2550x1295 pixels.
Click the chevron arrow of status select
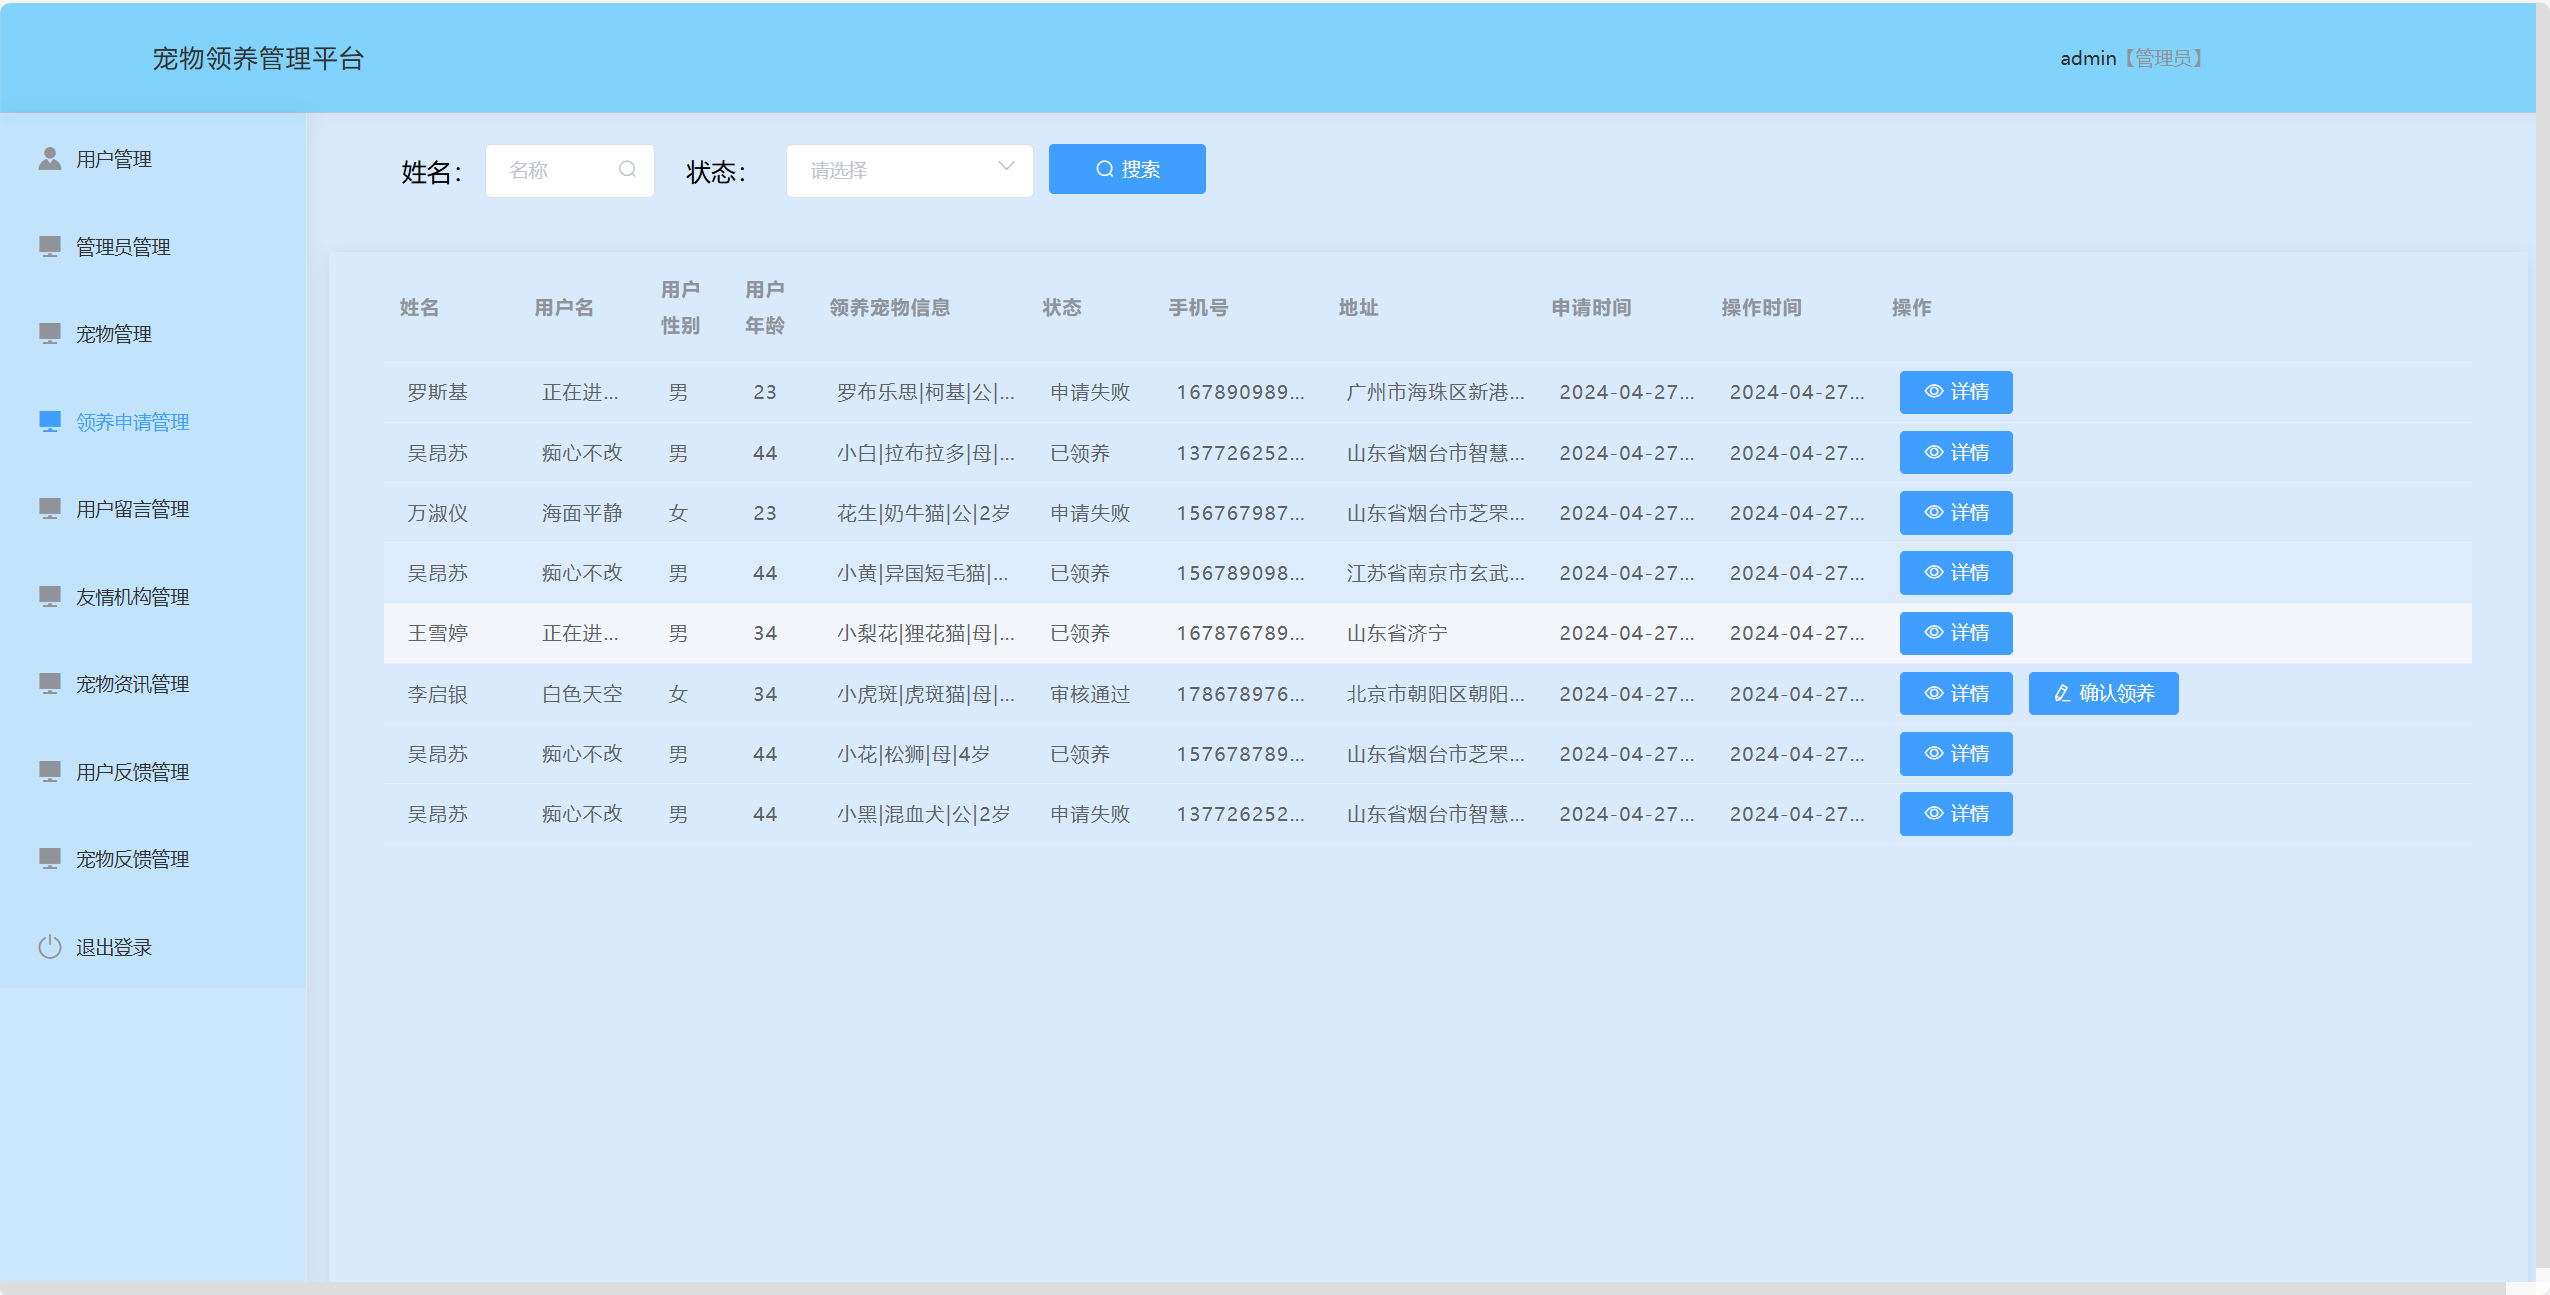1006,167
